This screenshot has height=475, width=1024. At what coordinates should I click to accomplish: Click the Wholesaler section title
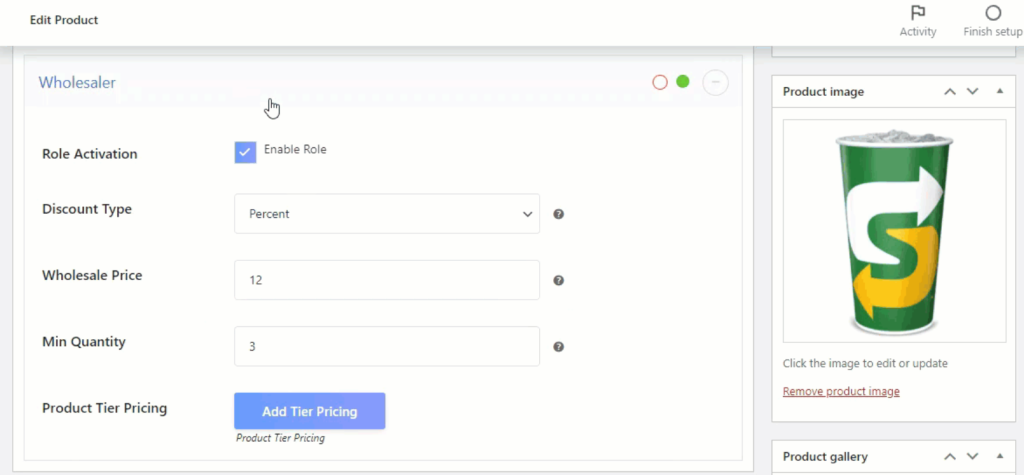click(77, 82)
